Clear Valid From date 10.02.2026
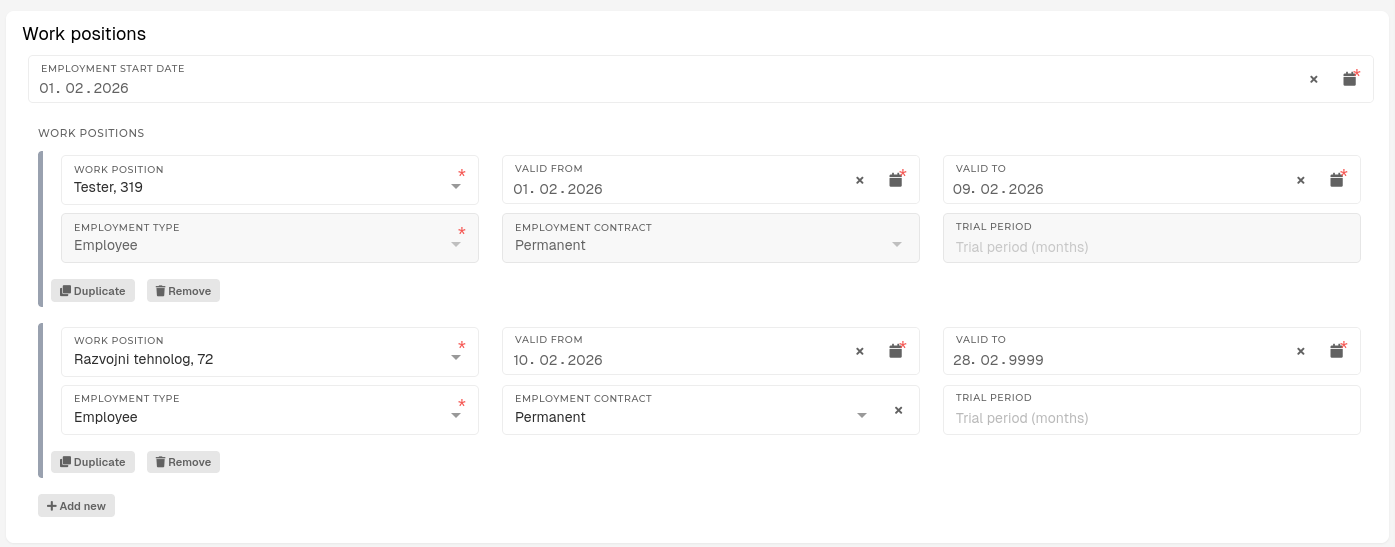 tap(859, 351)
